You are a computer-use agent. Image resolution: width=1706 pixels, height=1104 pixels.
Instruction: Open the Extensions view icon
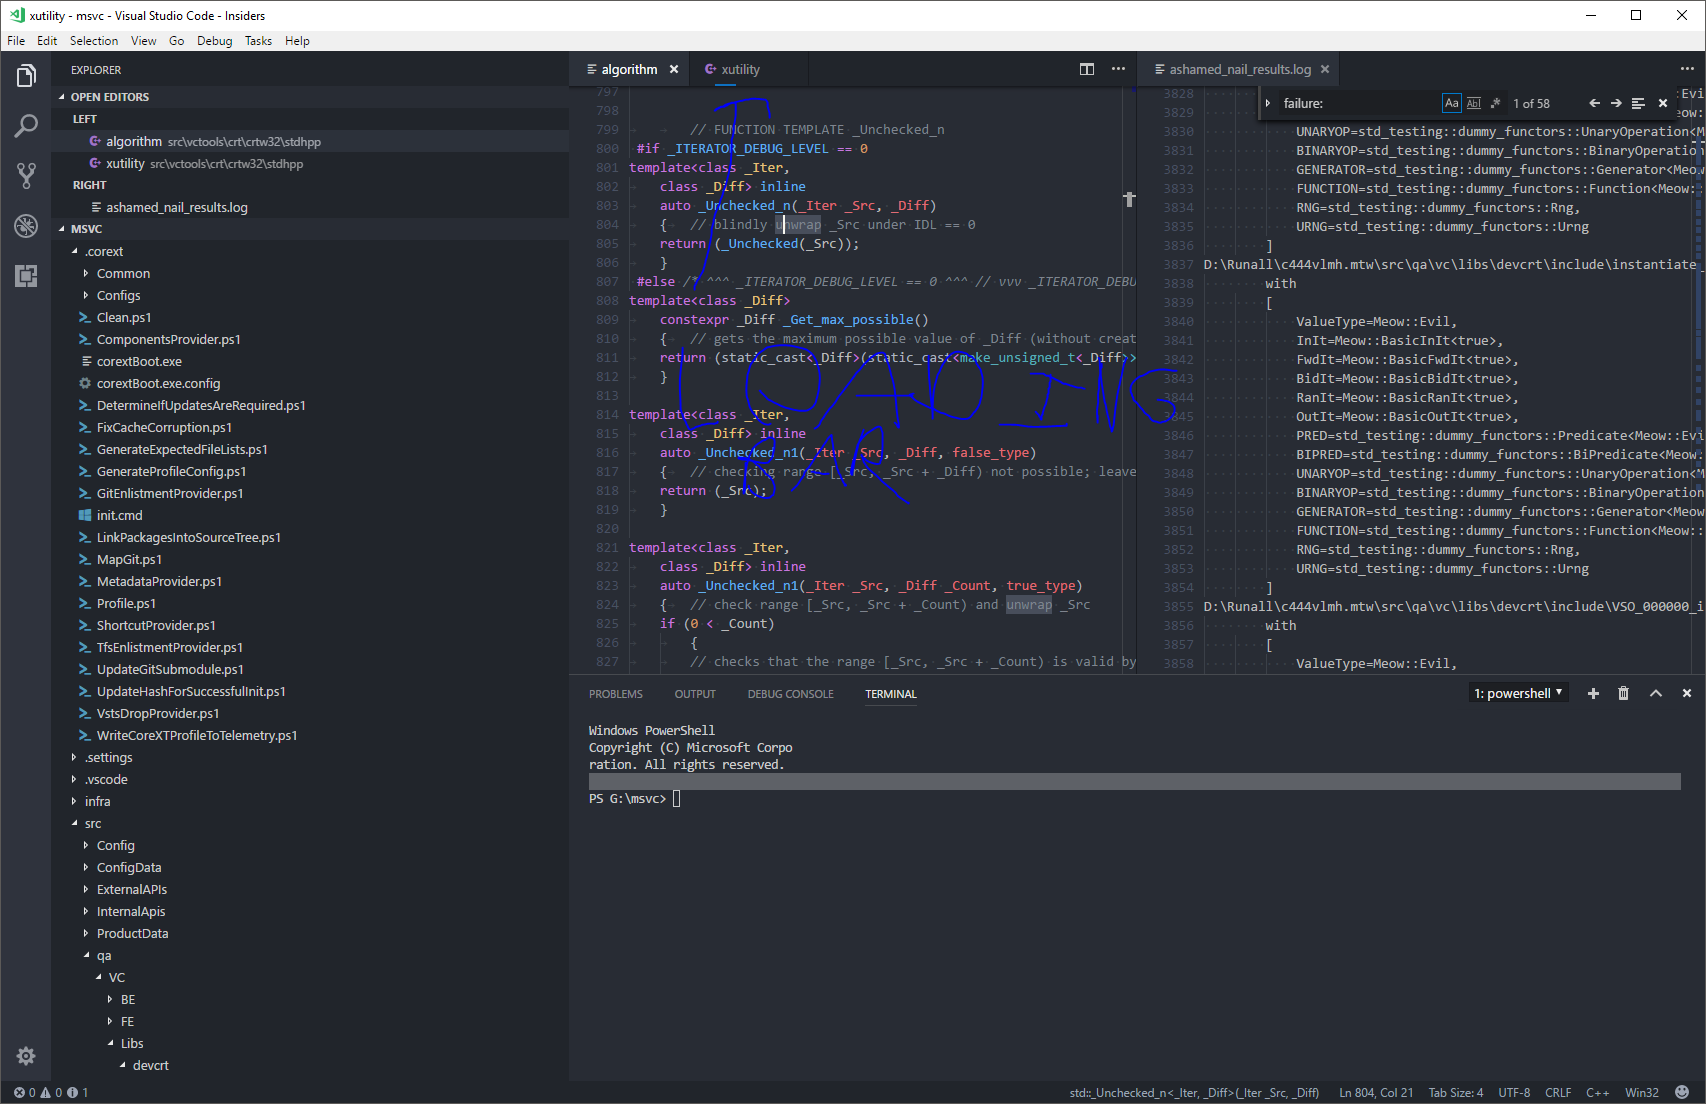pyautogui.click(x=26, y=276)
